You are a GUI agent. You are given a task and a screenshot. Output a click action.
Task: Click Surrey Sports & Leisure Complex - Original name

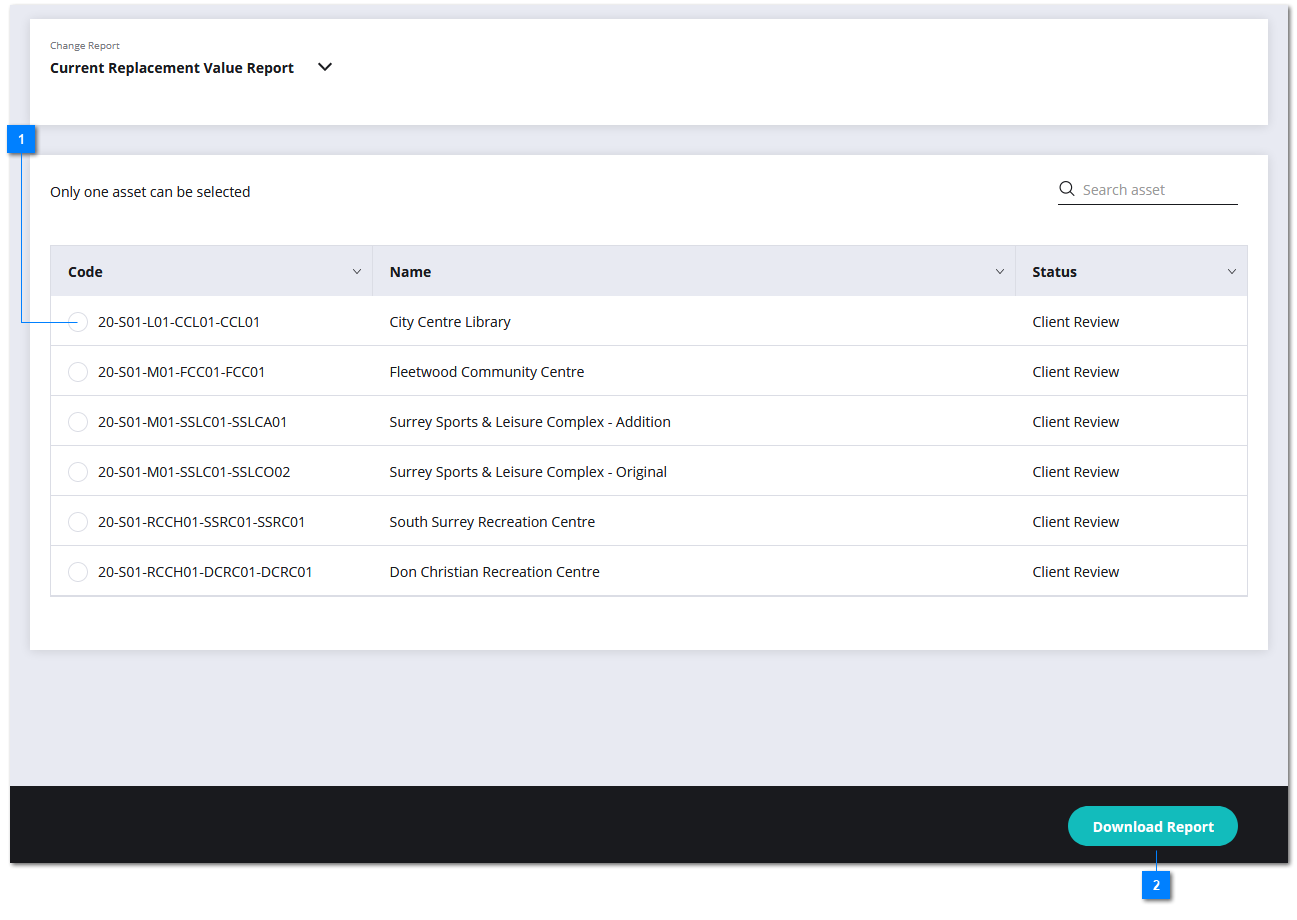click(528, 472)
